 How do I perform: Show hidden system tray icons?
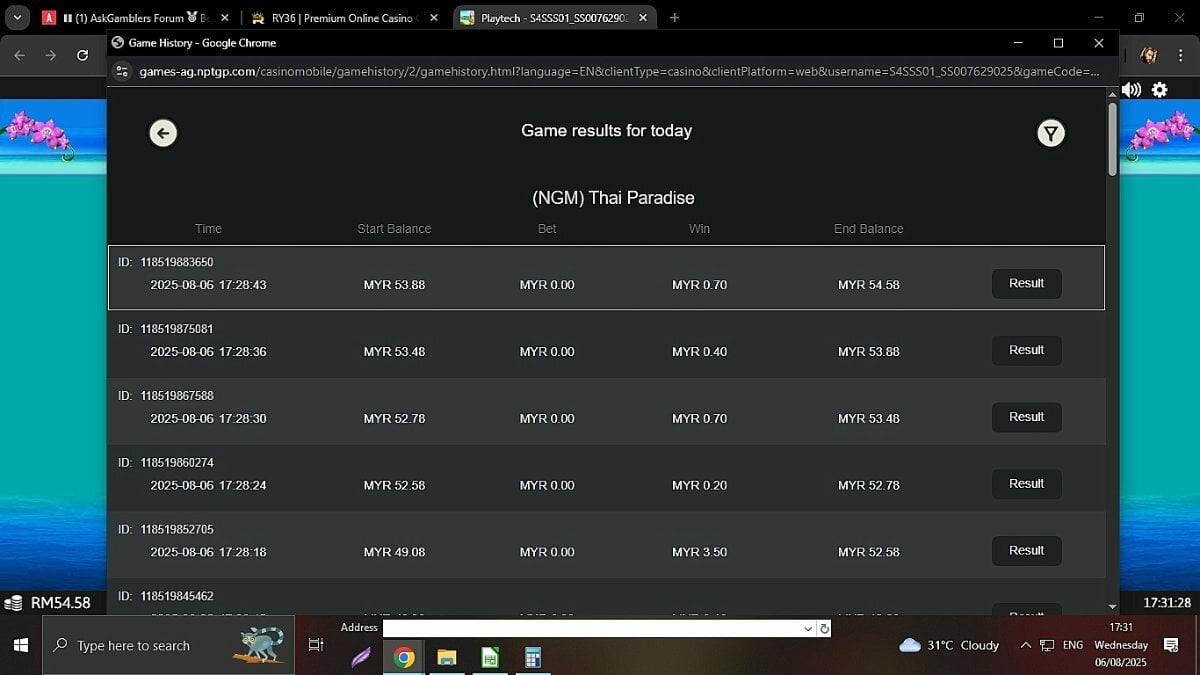tap(1025, 645)
